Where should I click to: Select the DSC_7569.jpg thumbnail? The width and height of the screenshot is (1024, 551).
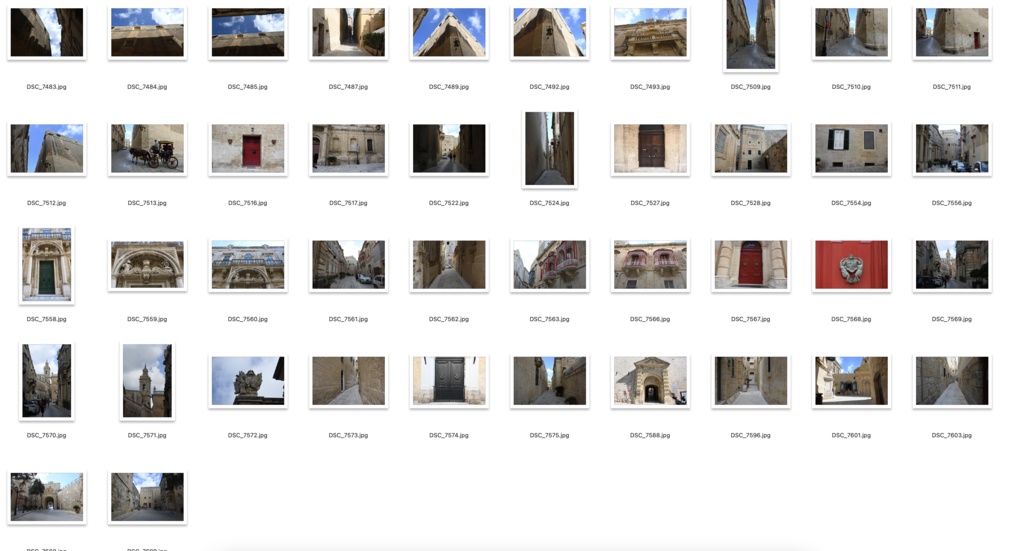click(952, 264)
